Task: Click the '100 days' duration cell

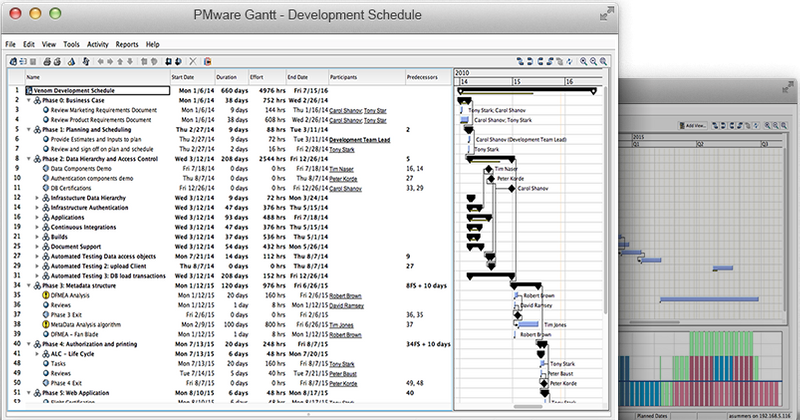Action: 236,325
